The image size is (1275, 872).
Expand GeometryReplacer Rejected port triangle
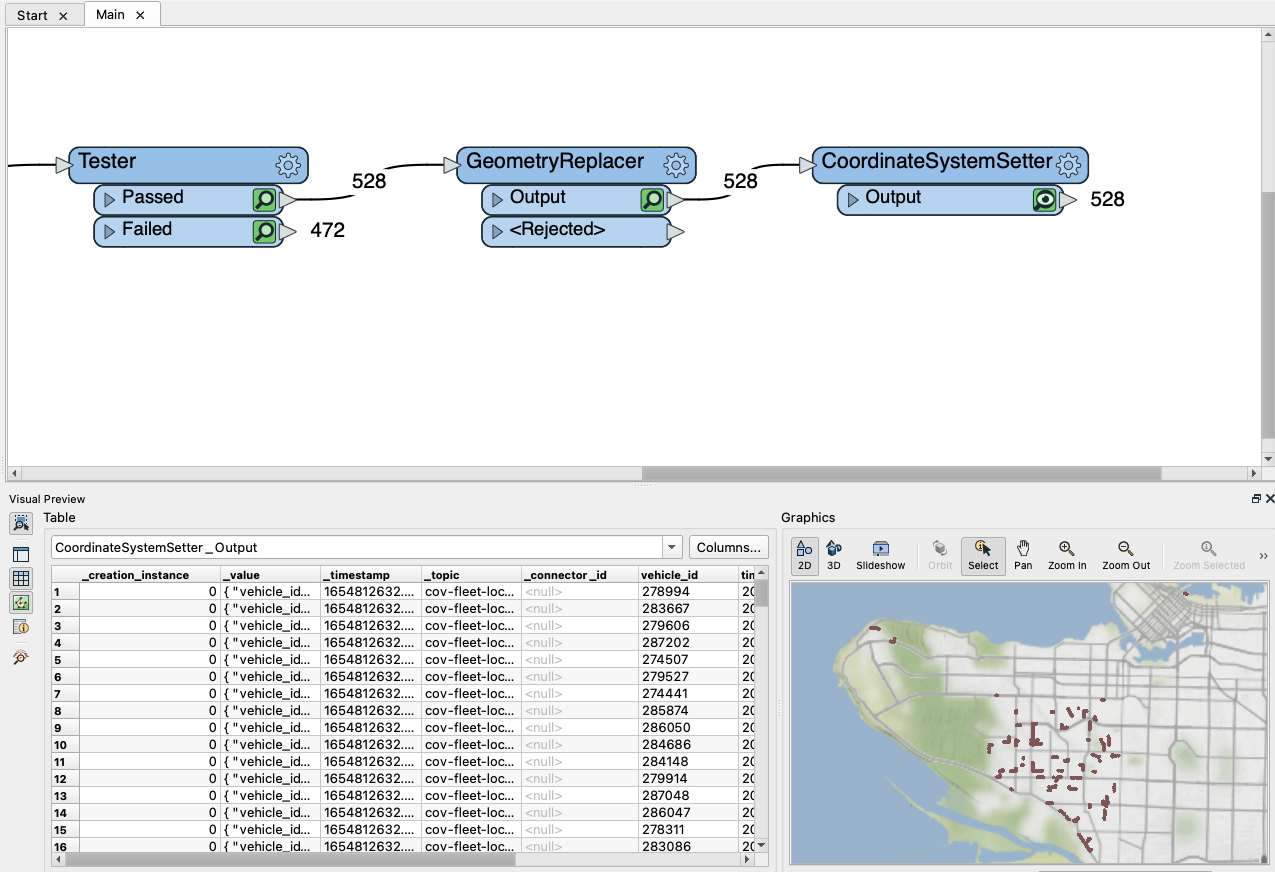point(497,231)
